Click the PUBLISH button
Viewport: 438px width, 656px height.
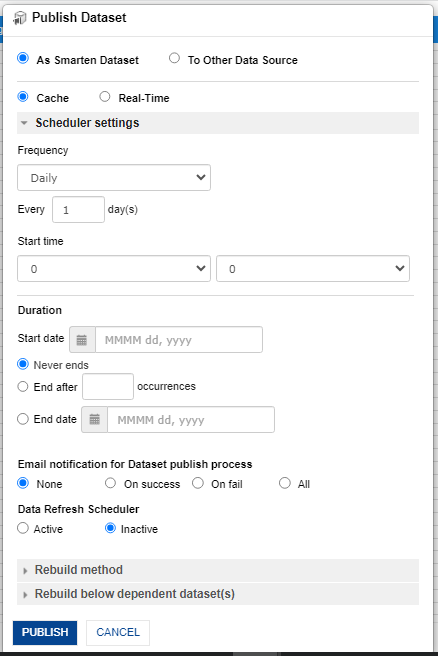45,633
